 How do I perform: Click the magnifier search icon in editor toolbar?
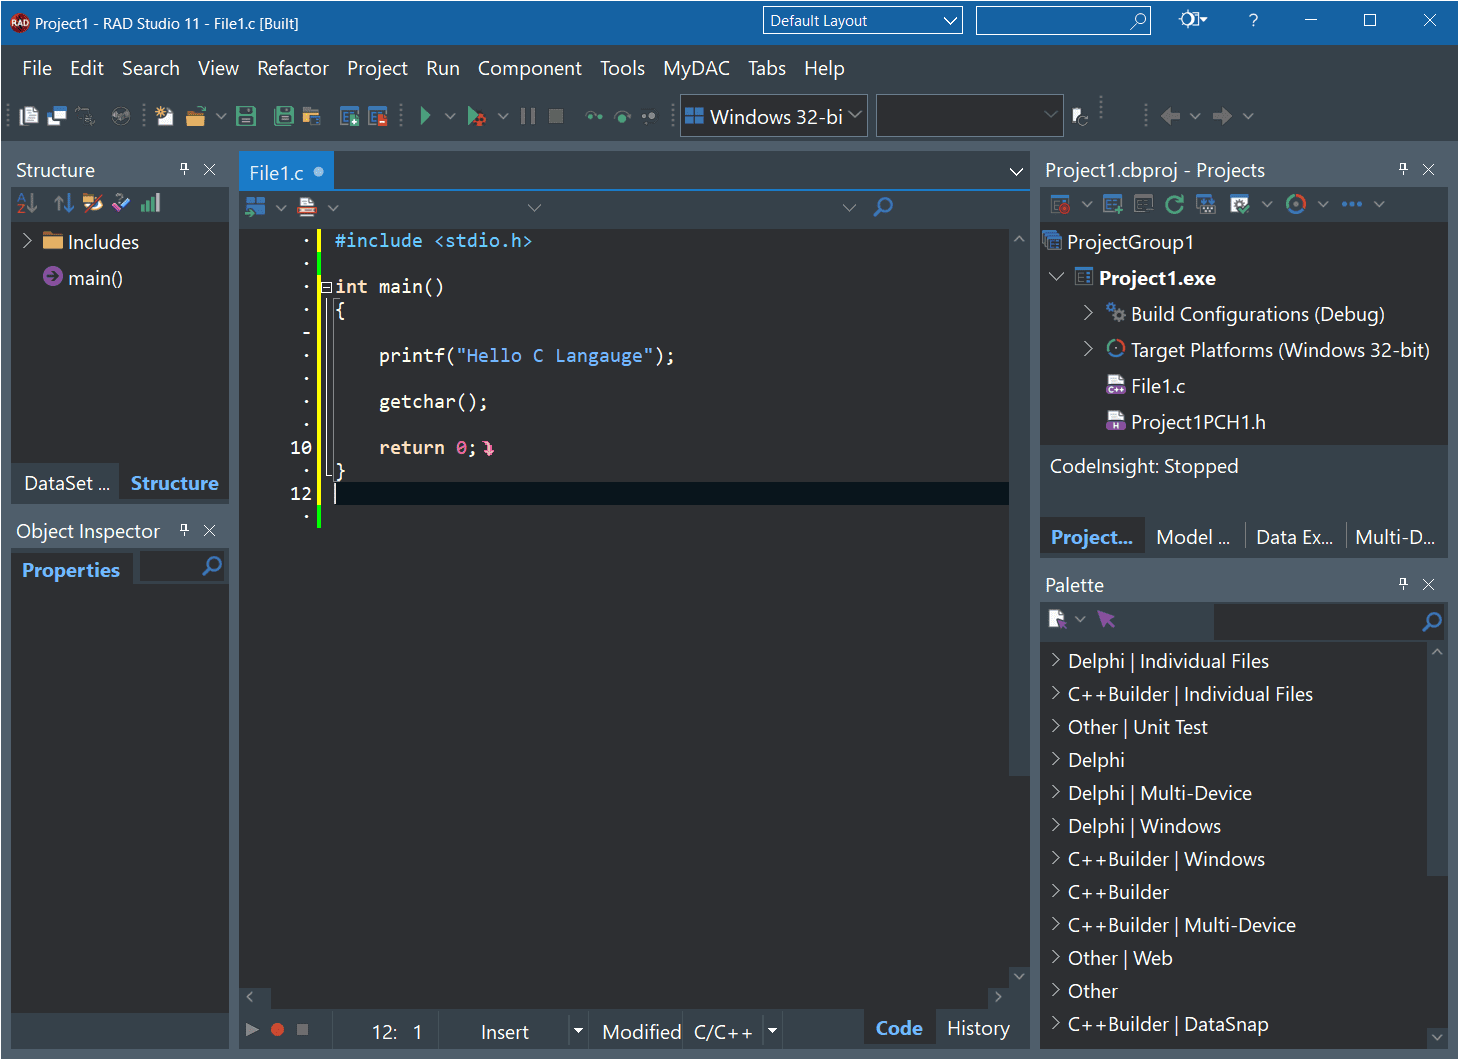[x=883, y=207]
